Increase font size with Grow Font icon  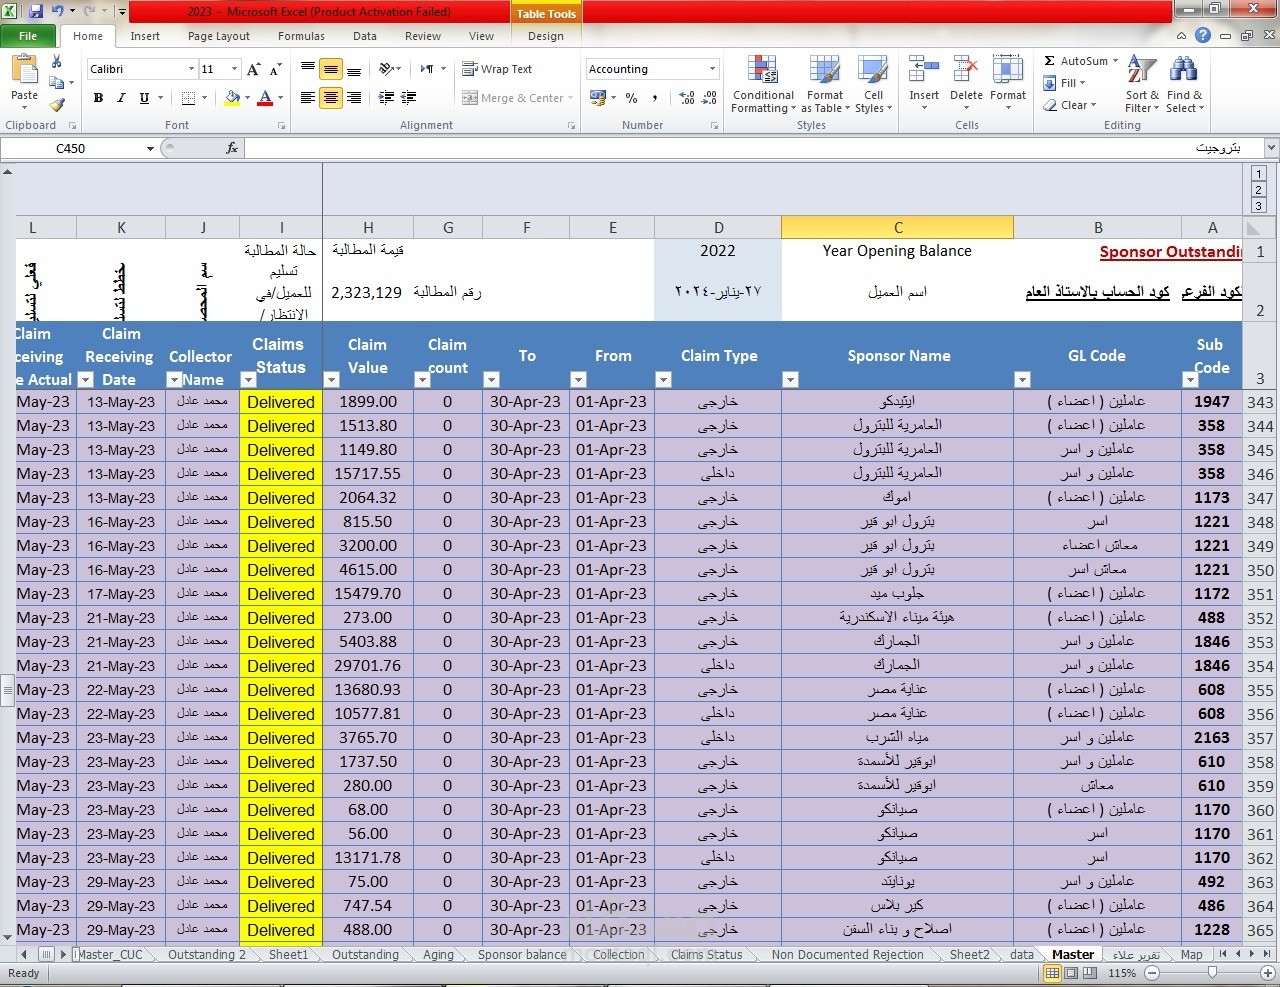click(x=254, y=69)
